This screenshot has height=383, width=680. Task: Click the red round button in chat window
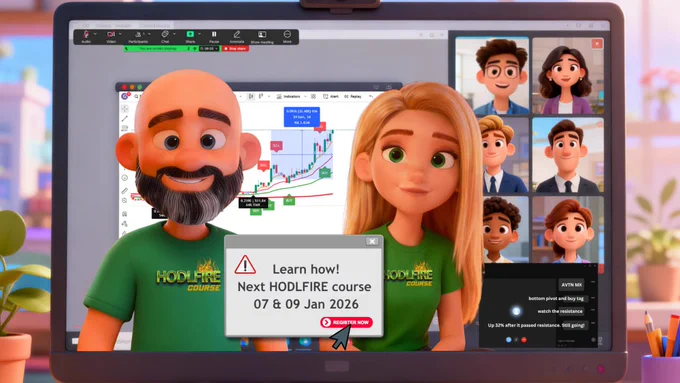pos(524,340)
